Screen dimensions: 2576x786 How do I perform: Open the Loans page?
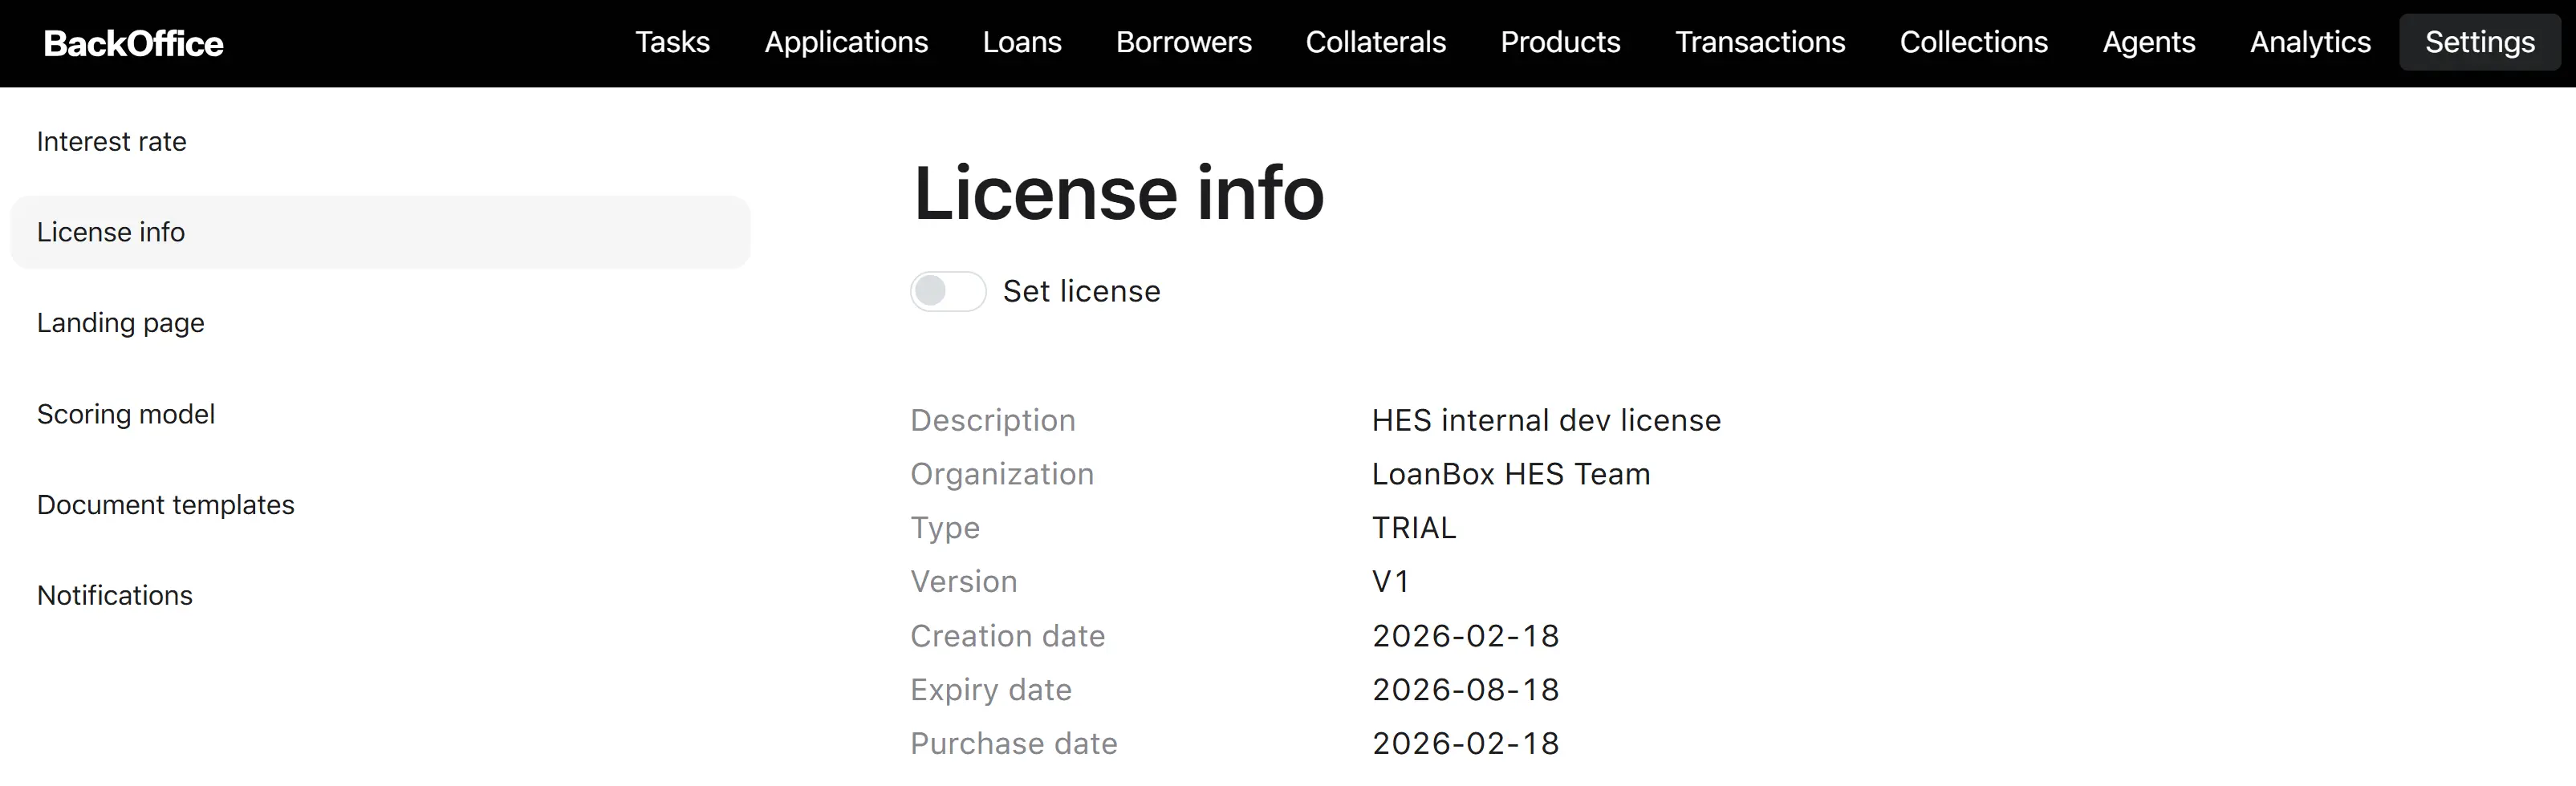point(1021,42)
